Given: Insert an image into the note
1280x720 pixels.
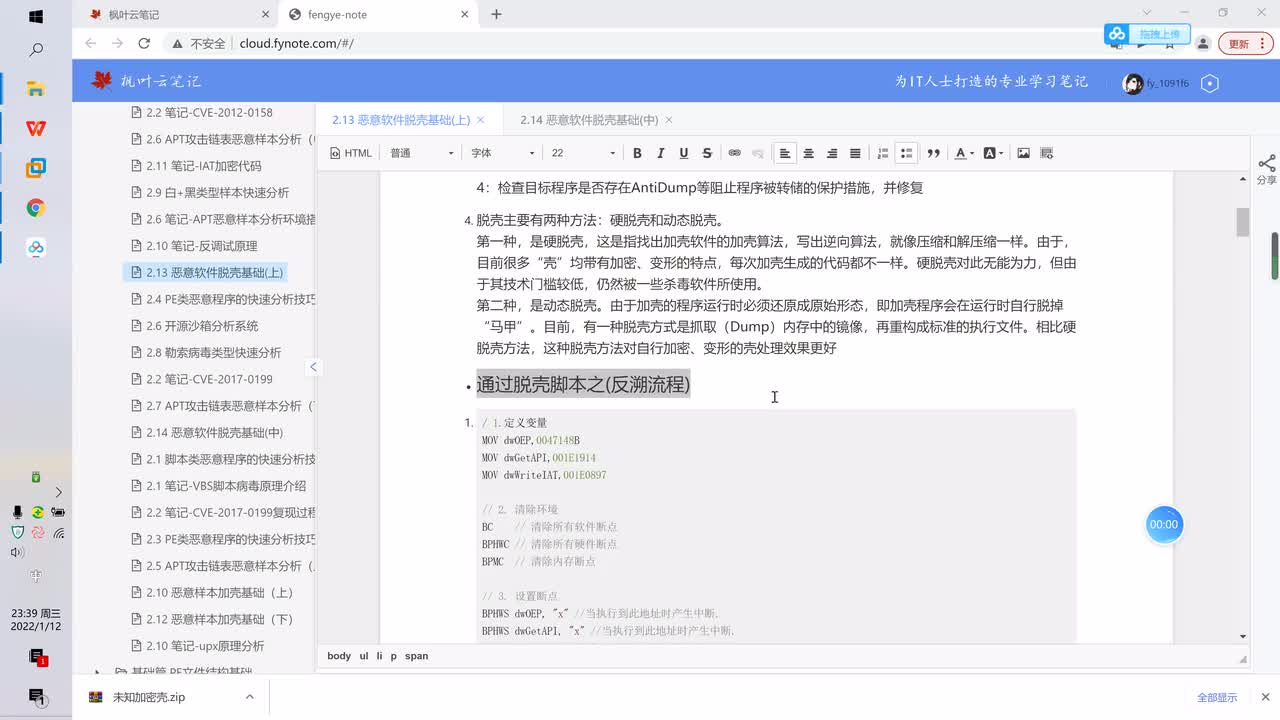Looking at the screenshot, I should [1023, 153].
